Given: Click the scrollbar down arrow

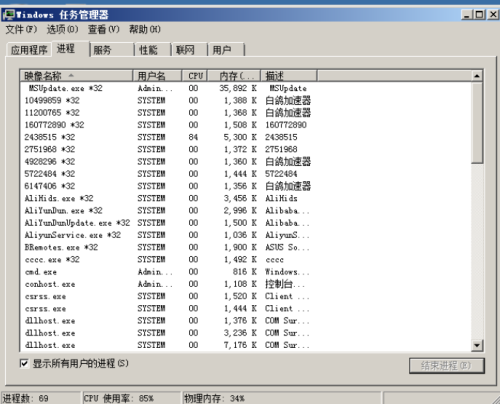Looking at the screenshot, I should (x=477, y=345).
